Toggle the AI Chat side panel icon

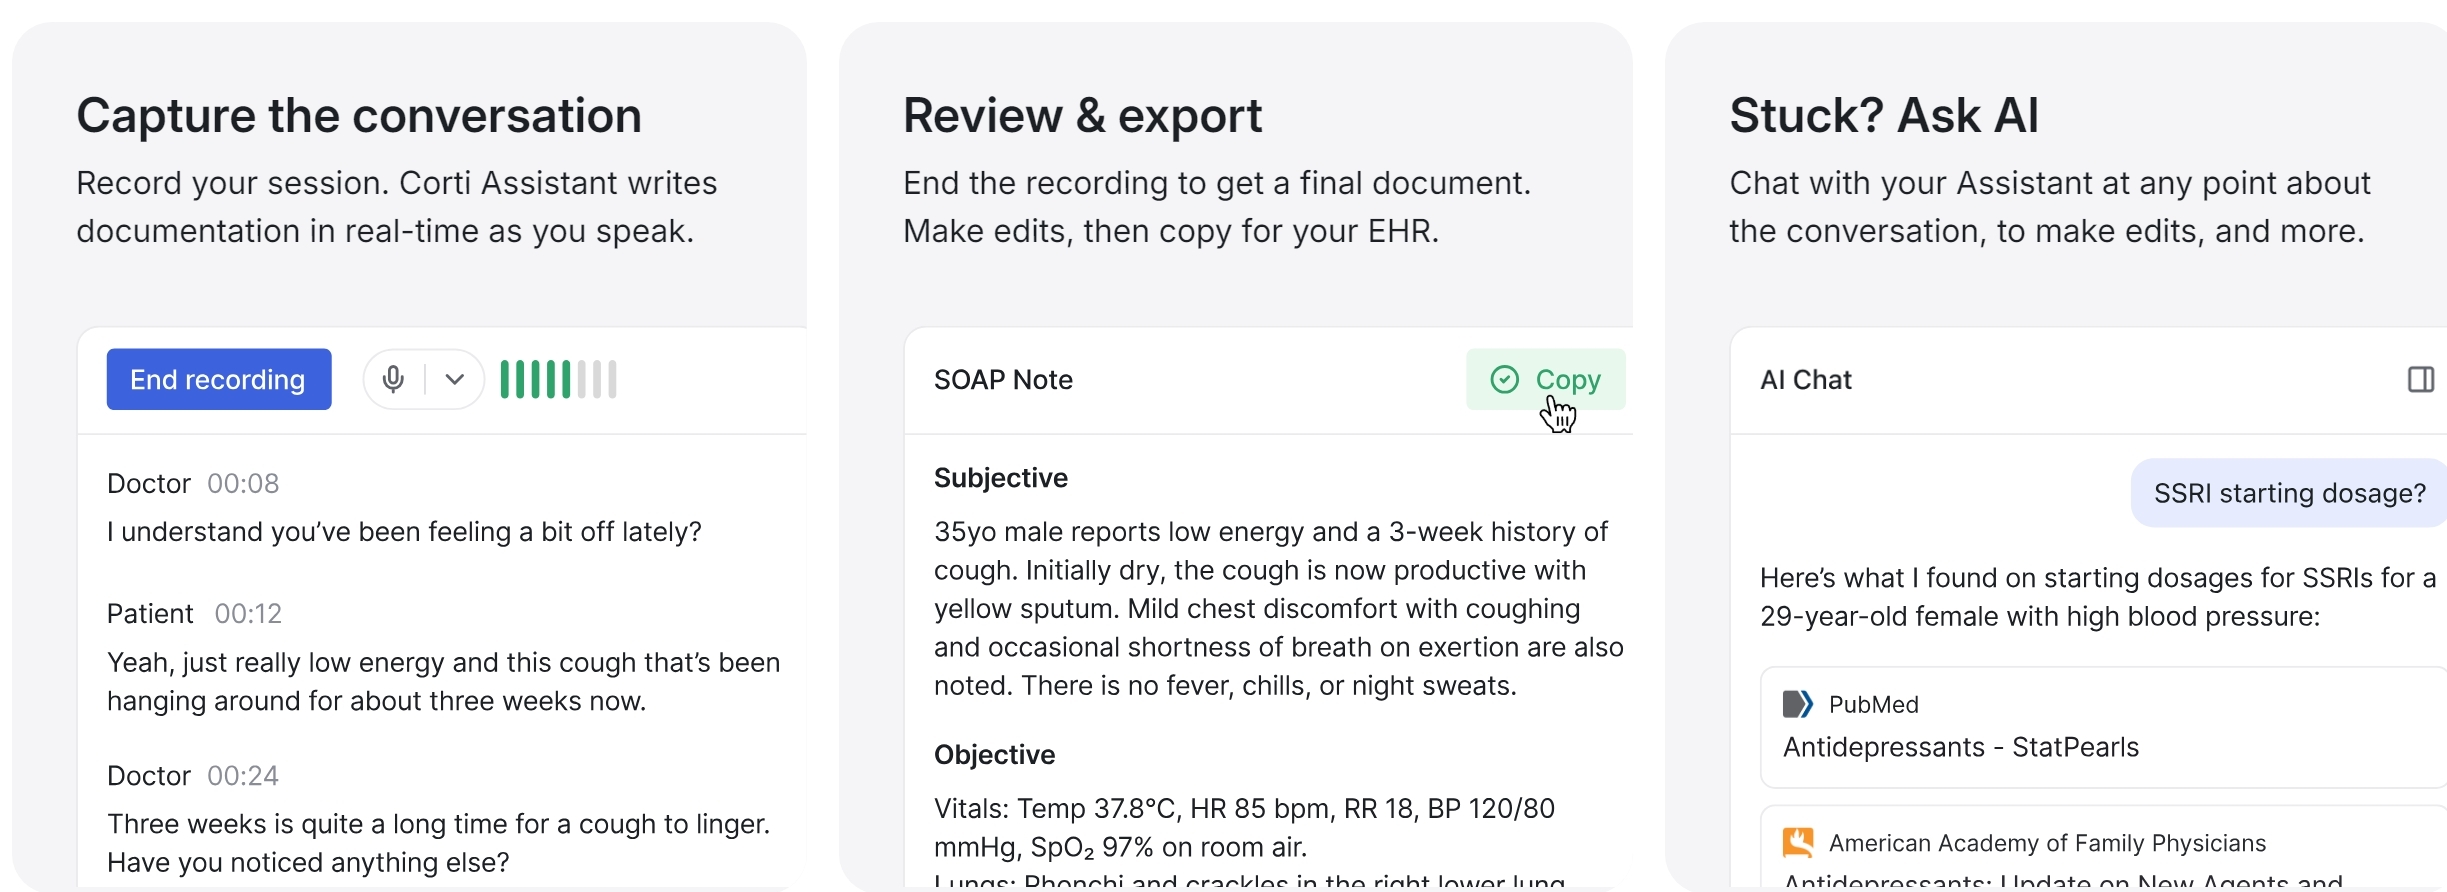tap(2420, 379)
